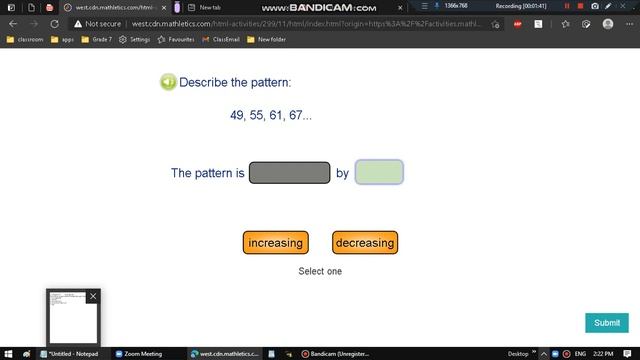Expand the Desktop toolbar chevron
Viewport: 640px width, 360px height.
pyautogui.click(x=534, y=352)
